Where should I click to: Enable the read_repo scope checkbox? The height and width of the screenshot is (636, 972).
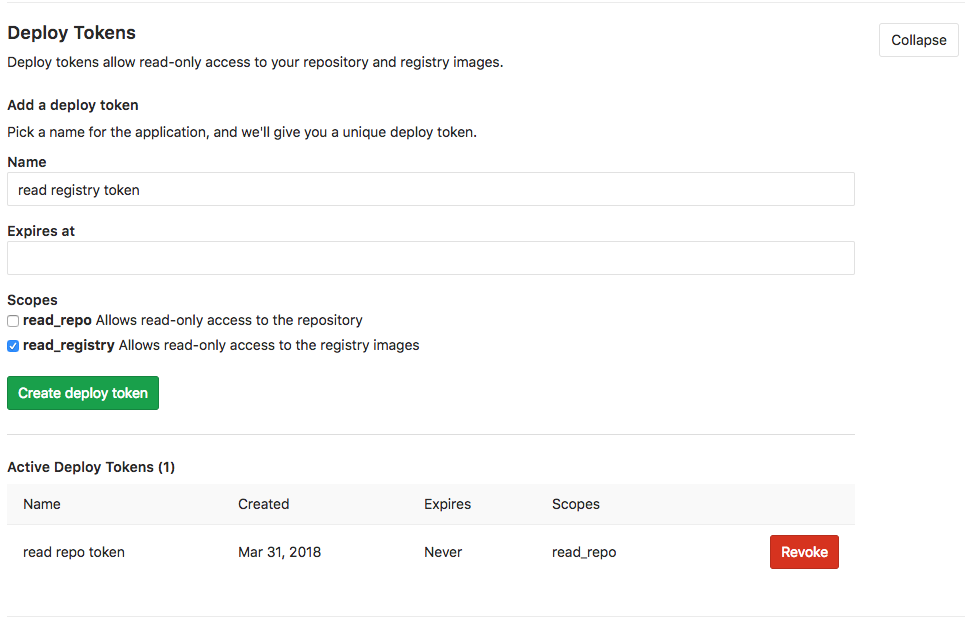pos(13,321)
